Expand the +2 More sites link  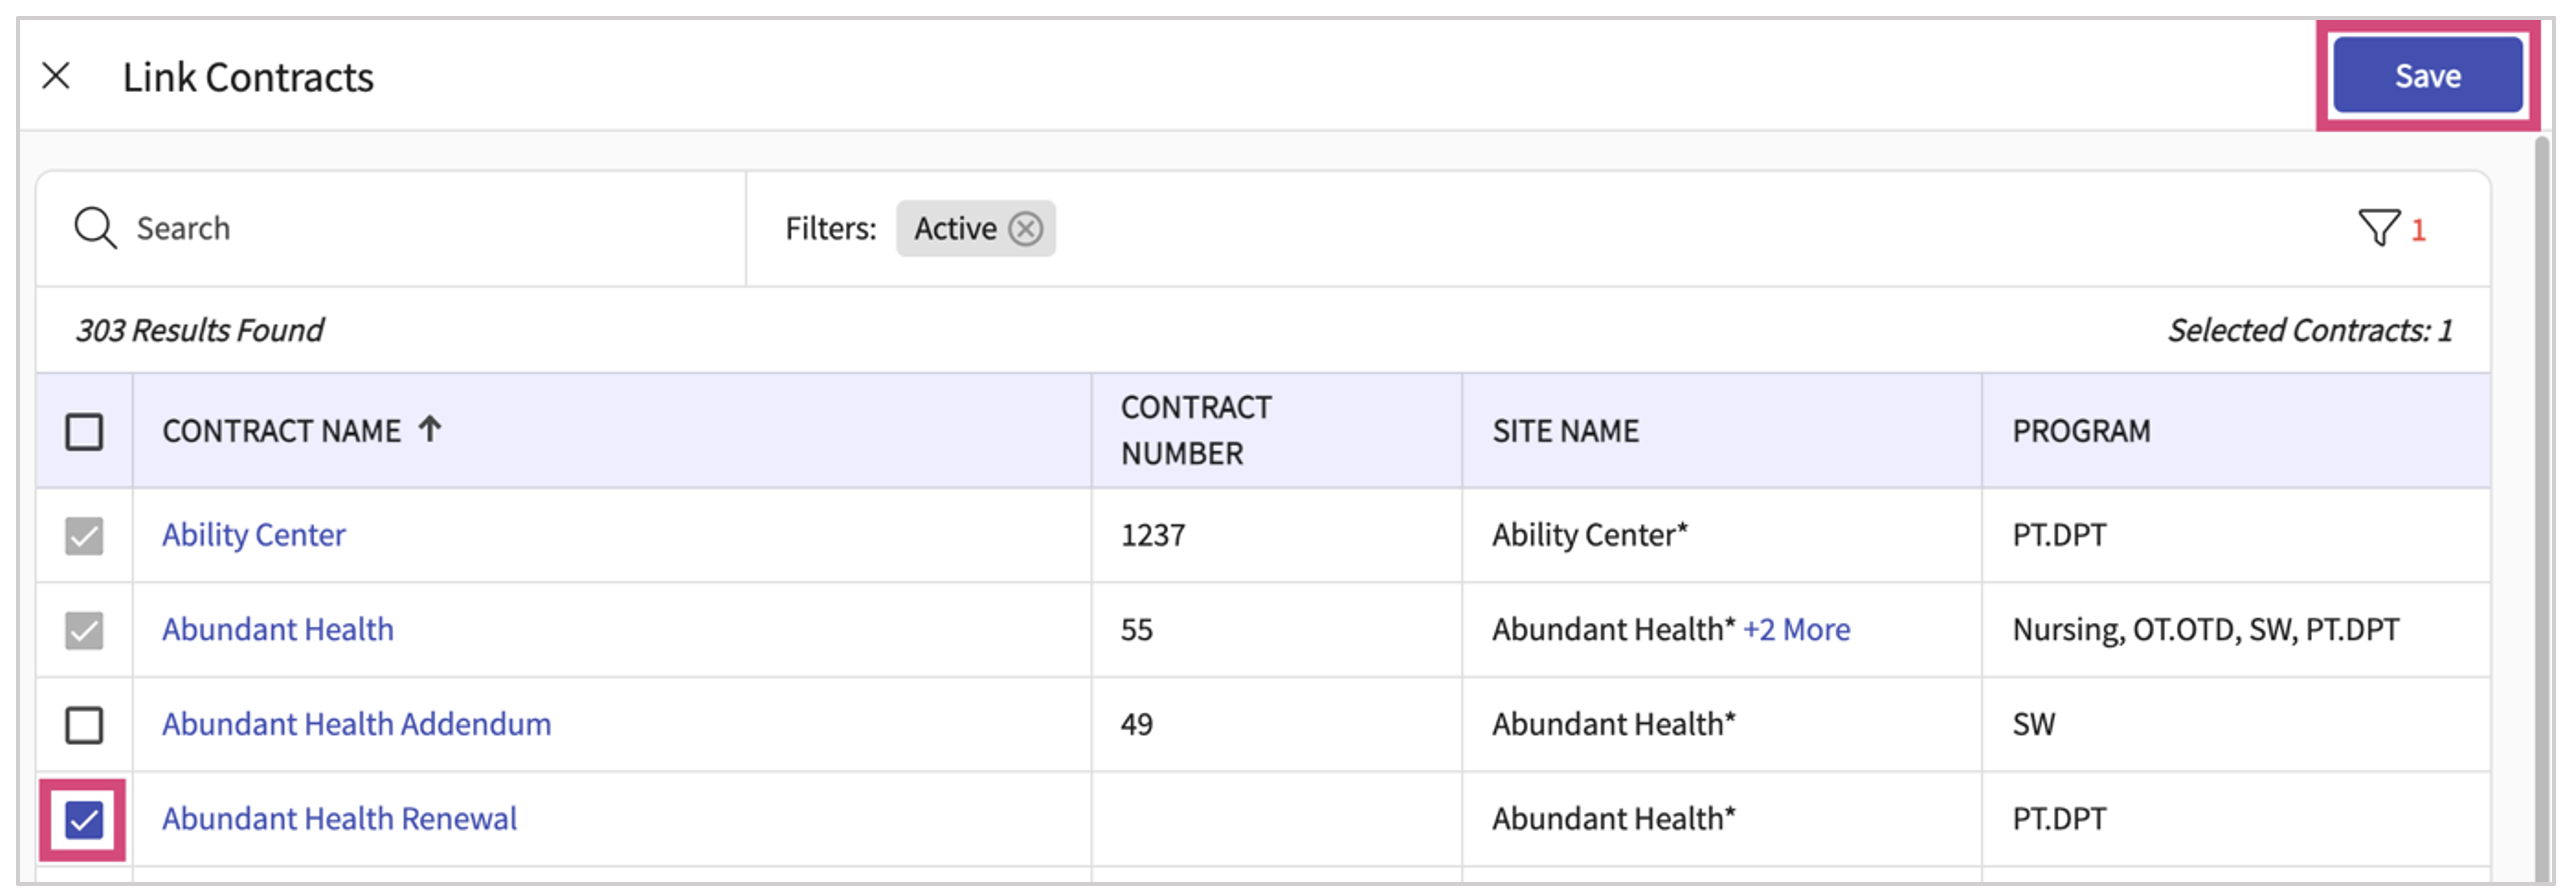pyautogui.click(x=1796, y=630)
